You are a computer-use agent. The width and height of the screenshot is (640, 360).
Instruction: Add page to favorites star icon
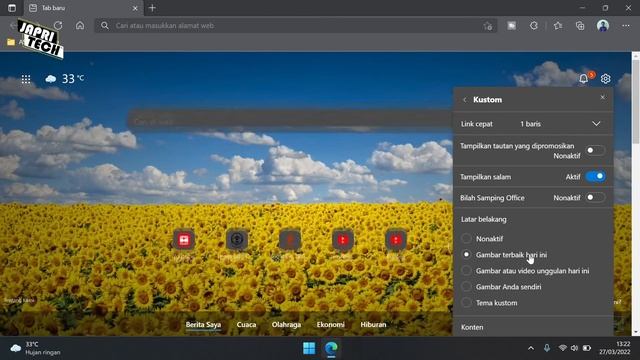pyautogui.click(x=488, y=26)
